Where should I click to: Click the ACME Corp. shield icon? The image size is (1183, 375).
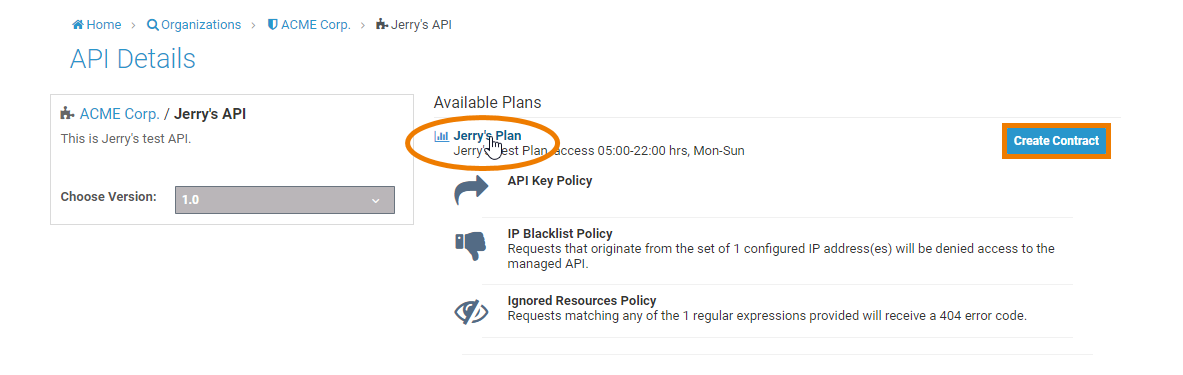[273, 25]
